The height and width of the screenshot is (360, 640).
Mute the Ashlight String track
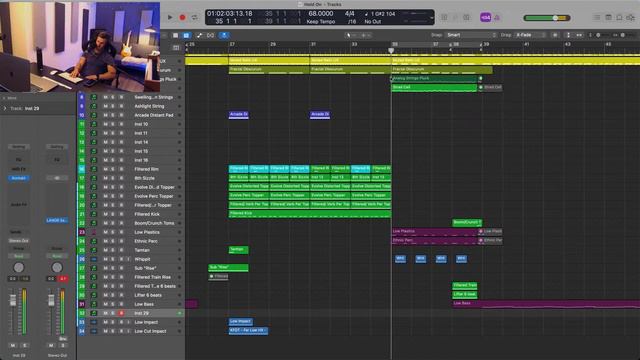point(105,106)
